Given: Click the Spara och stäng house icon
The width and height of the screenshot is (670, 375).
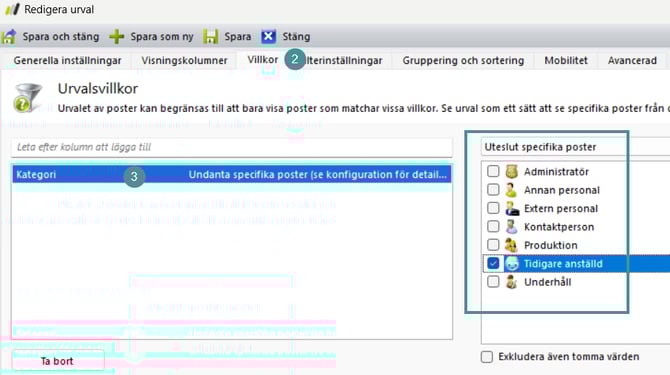Looking at the screenshot, I should click(9, 37).
